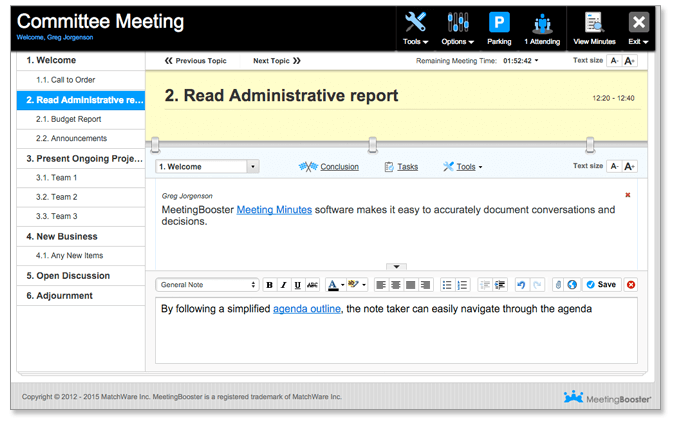Cancel note with red circle icon
673x428 pixels.
pyautogui.click(x=631, y=285)
